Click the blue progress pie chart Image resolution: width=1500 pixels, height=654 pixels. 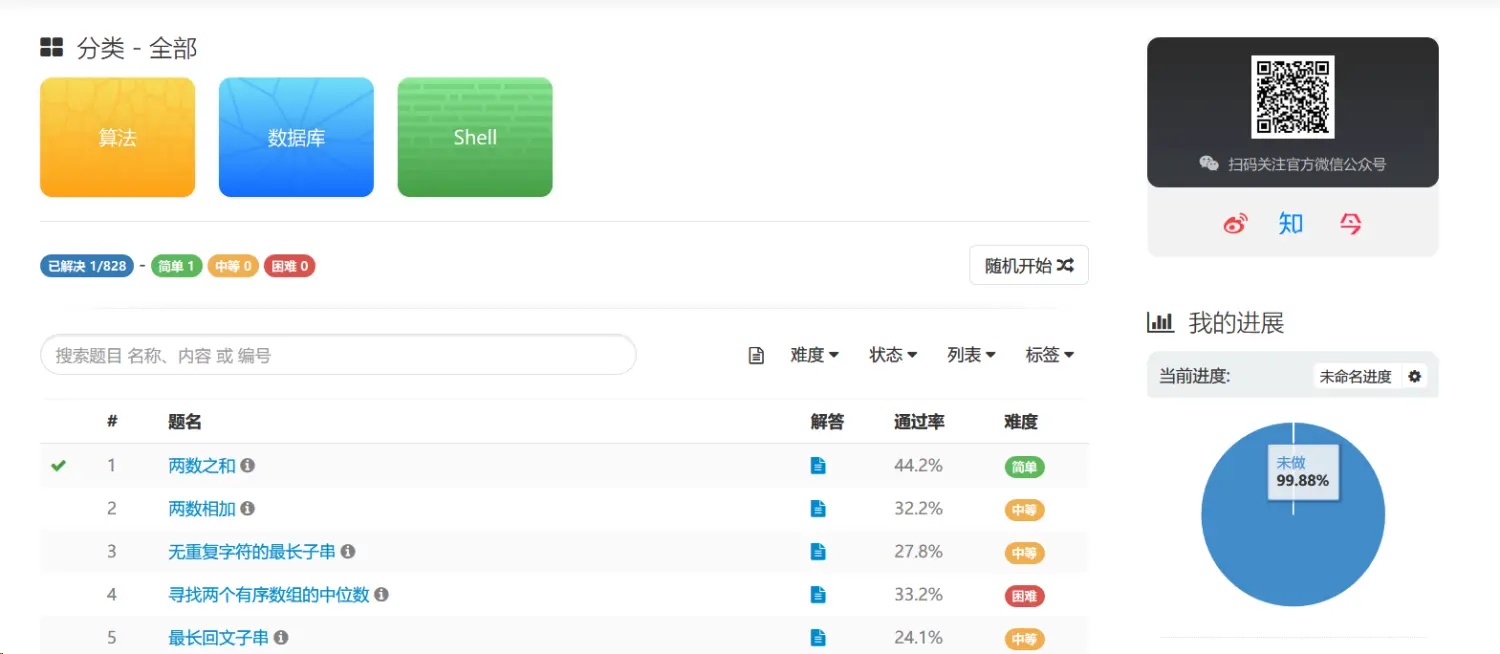coord(1293,514)
